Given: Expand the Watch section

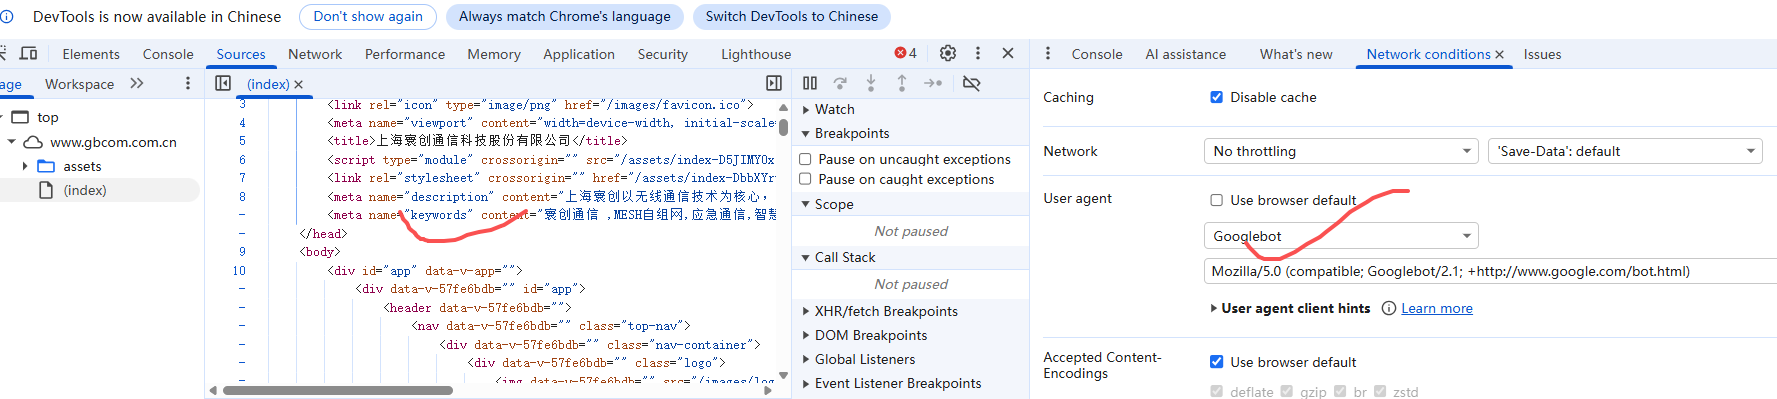Looking at the screenshot, I should 806,109.
